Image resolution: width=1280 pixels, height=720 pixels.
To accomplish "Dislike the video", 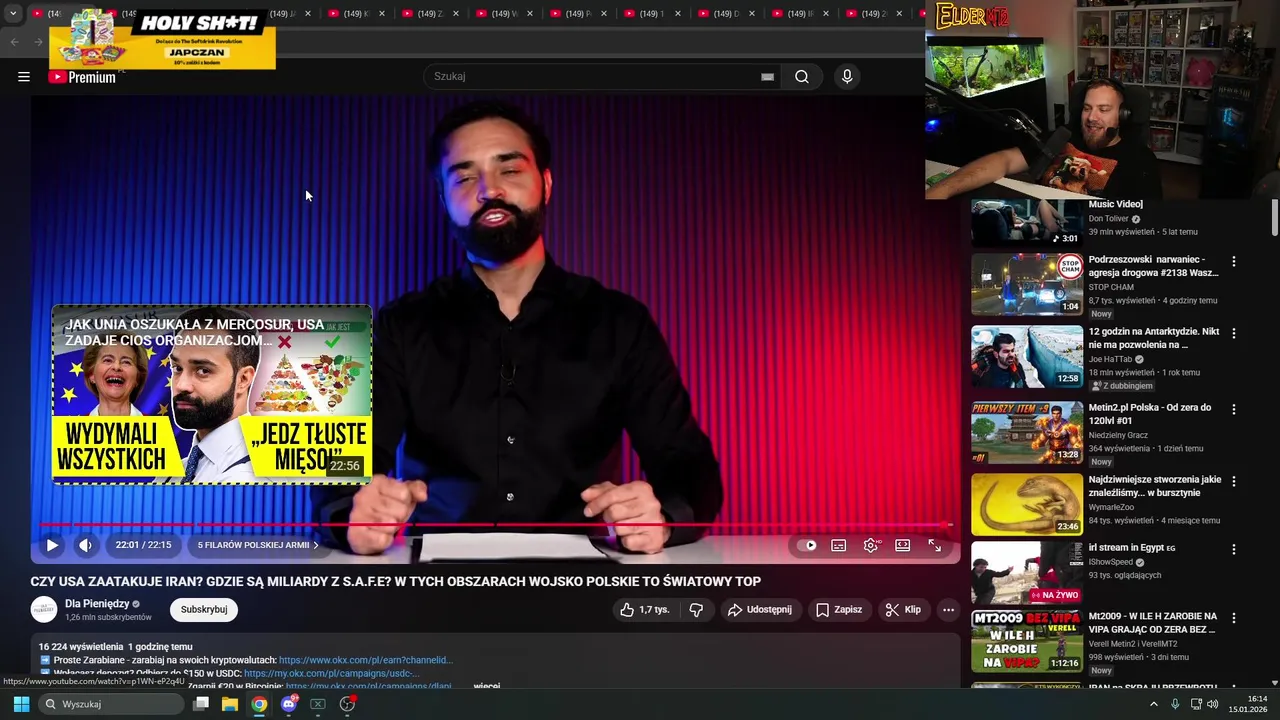I will tap(697, 609).
